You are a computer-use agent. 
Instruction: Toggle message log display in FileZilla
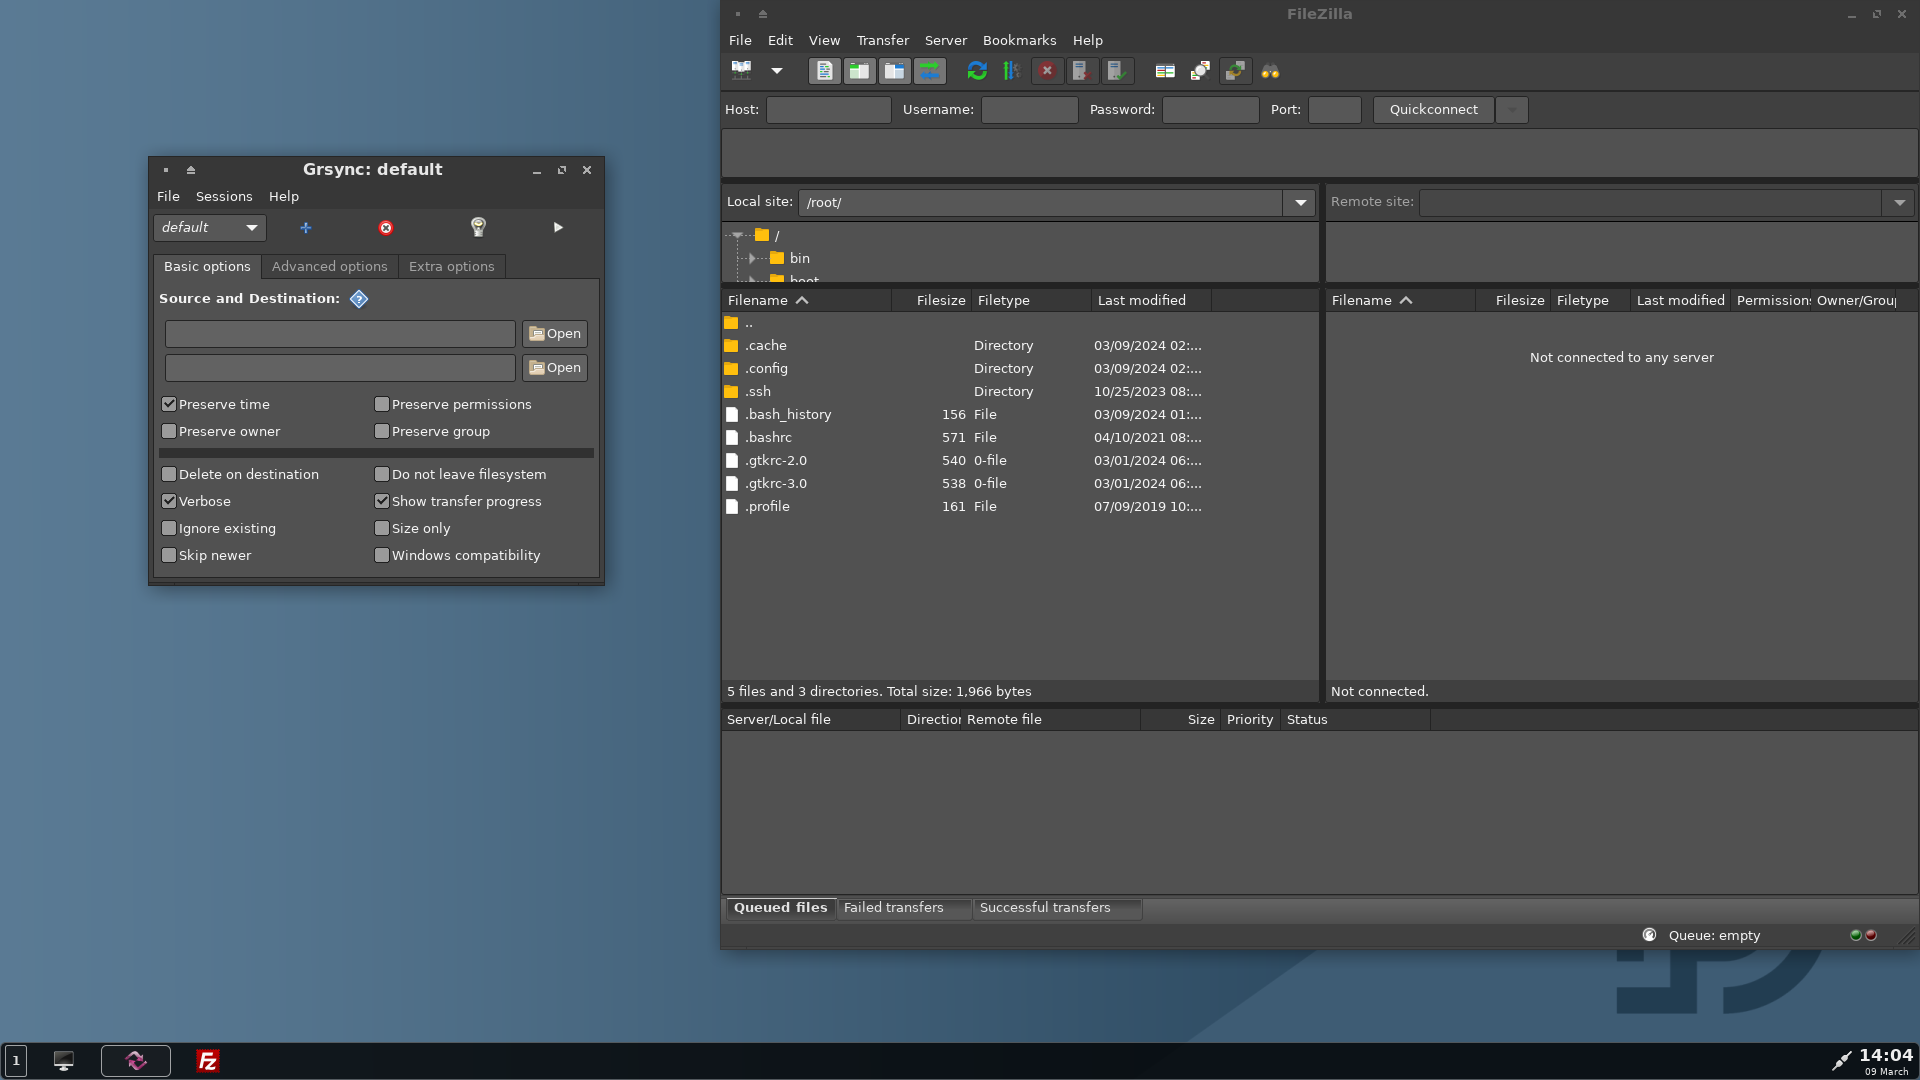click(x=824, y=71)
